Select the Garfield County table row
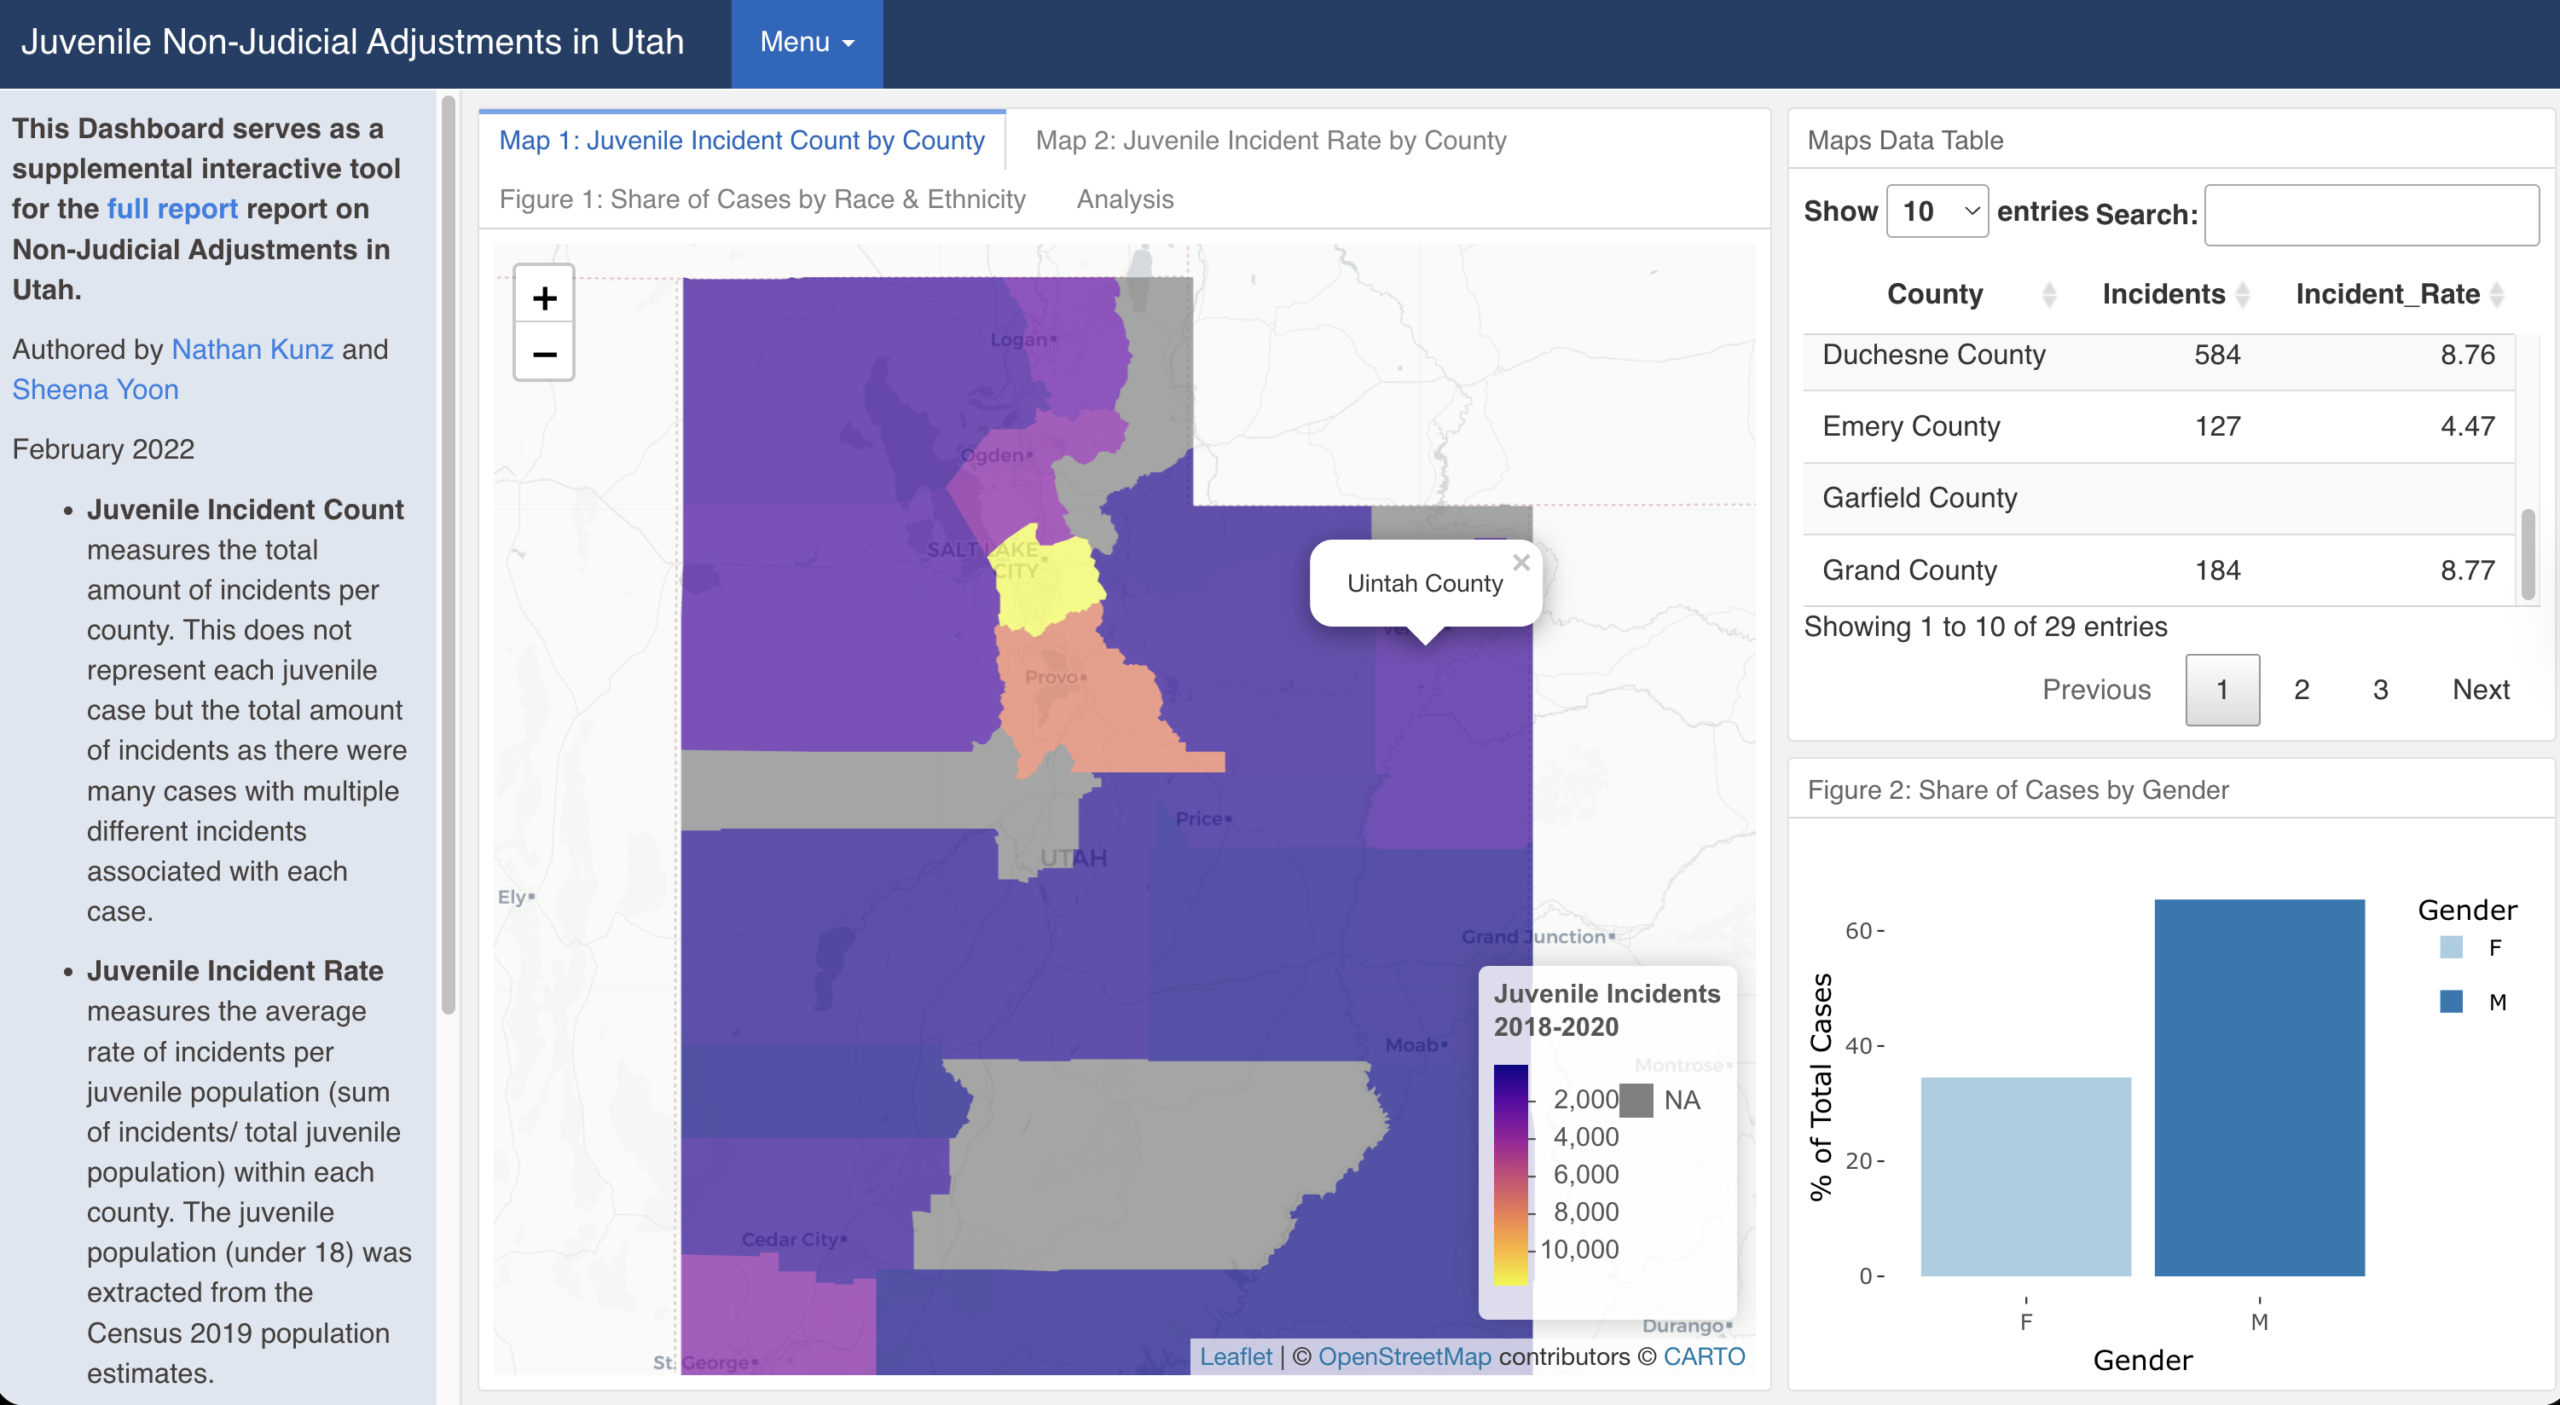Image resolution: width=2560 pixels, height=1405 pixels. coord(2158,499)
